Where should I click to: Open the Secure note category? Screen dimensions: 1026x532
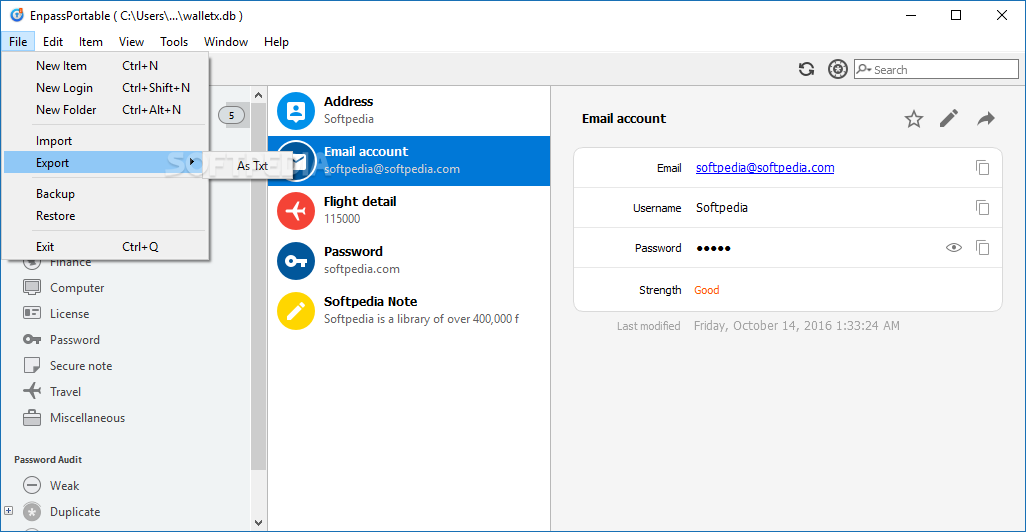[81, 366]
